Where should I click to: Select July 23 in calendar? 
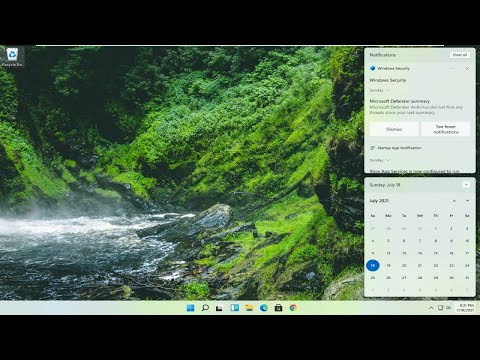(x=451, y=265)
